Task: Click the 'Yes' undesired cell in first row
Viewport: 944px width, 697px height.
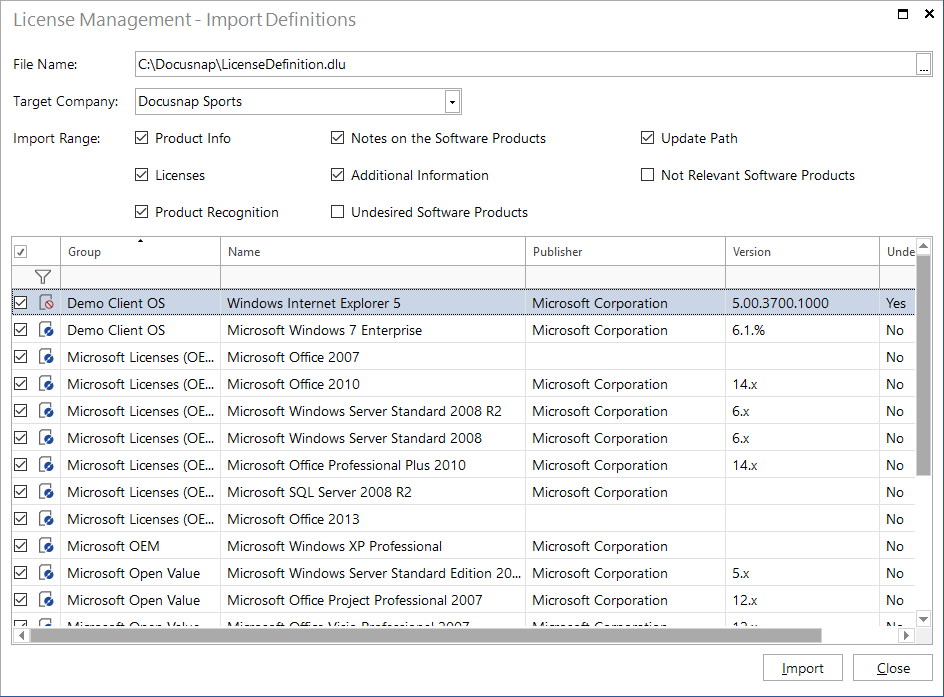Action: [895, 303]
